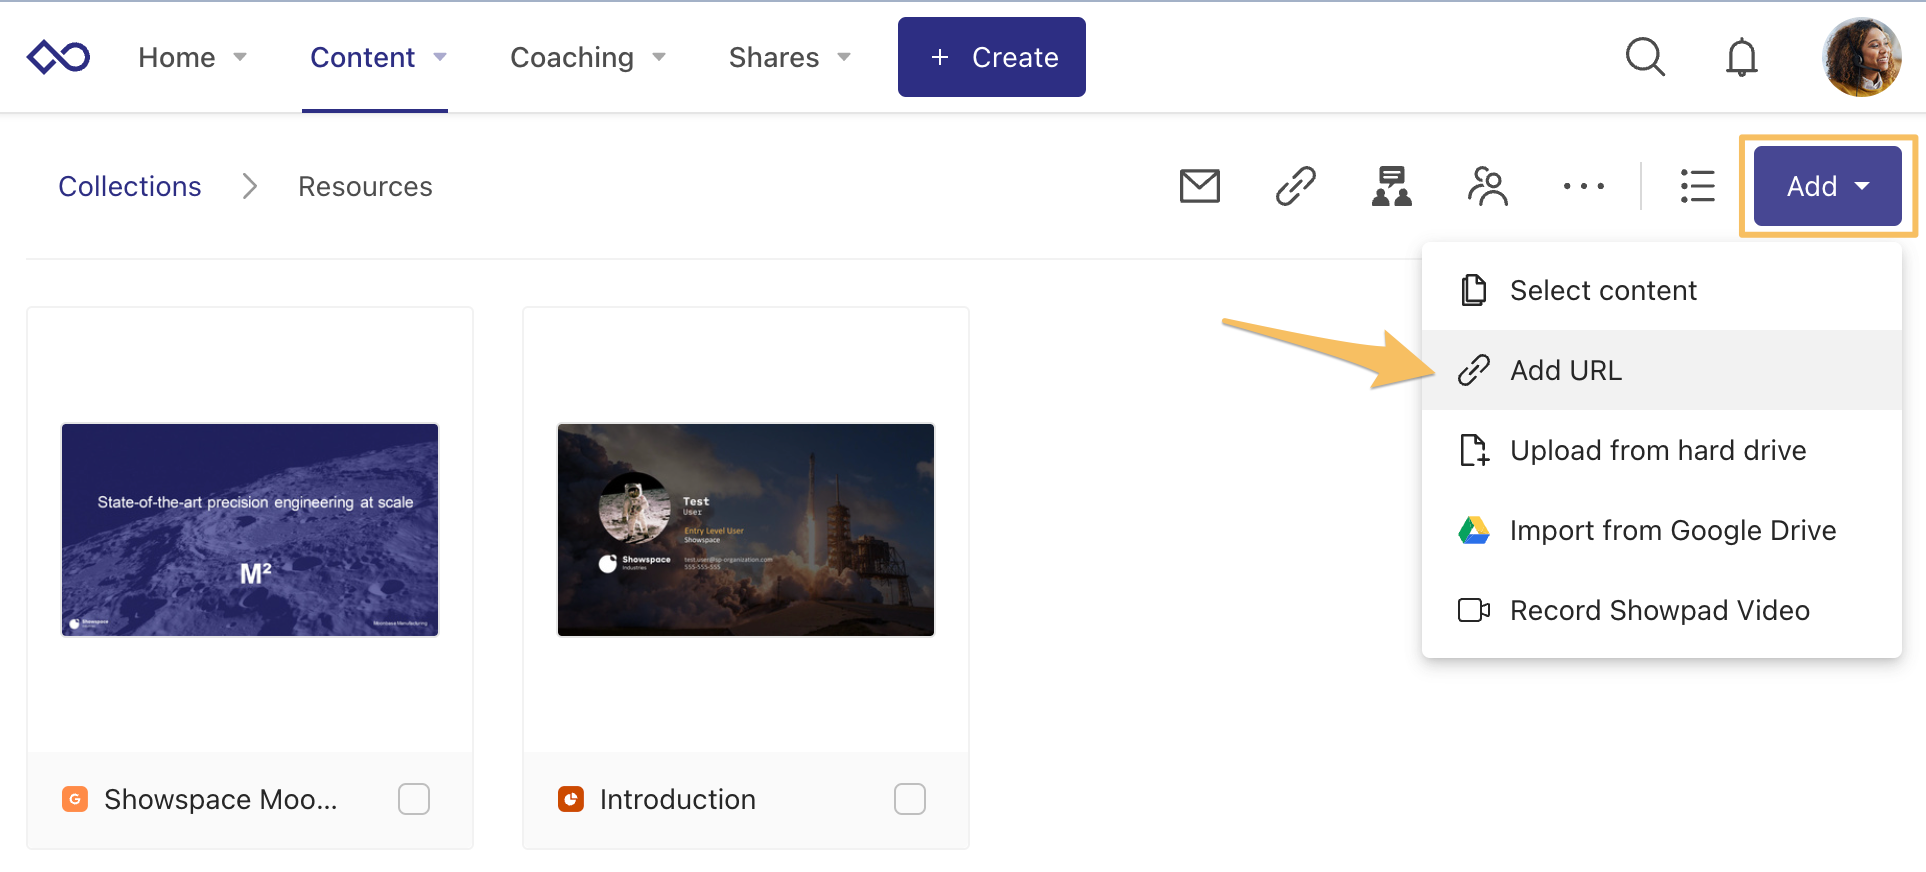Tick the Introduction item checkbox
Image resolution: width=1926 pixels, height=872 pixels.
(x=910, y=799)
